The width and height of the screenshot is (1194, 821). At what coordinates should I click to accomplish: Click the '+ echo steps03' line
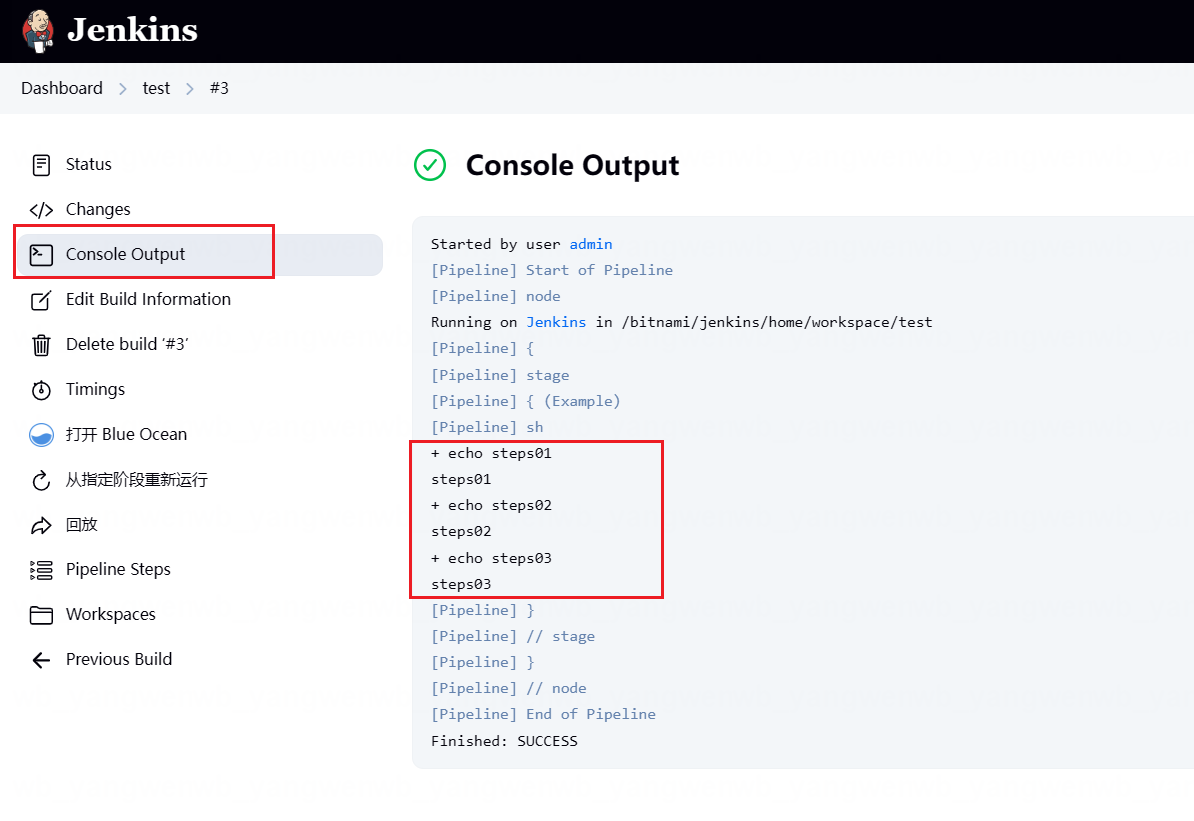491,558
